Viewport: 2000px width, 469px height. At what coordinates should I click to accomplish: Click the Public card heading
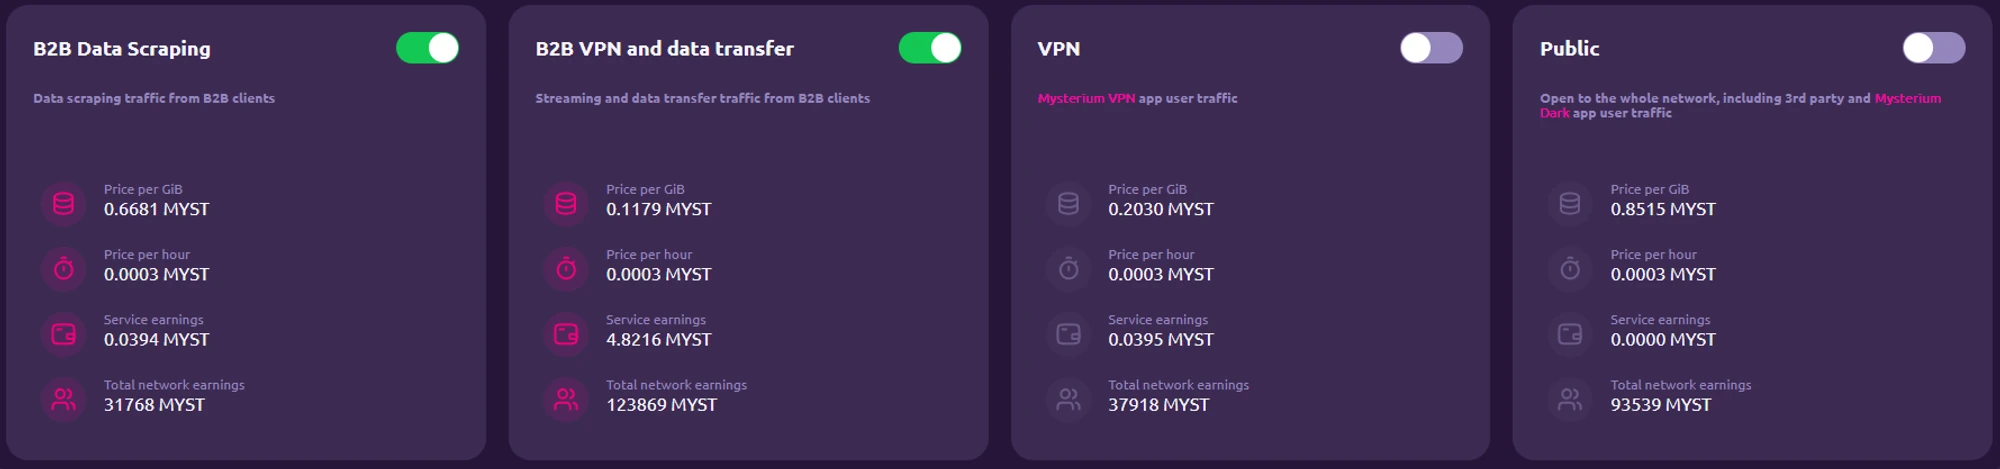[x=1569, y=49]
